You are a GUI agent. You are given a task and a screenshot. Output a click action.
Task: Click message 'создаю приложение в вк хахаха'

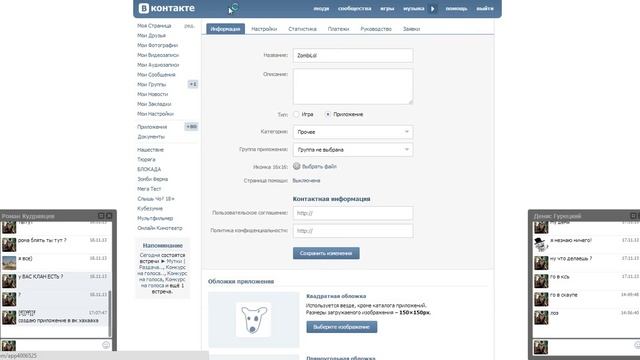[x=58, y=320]
